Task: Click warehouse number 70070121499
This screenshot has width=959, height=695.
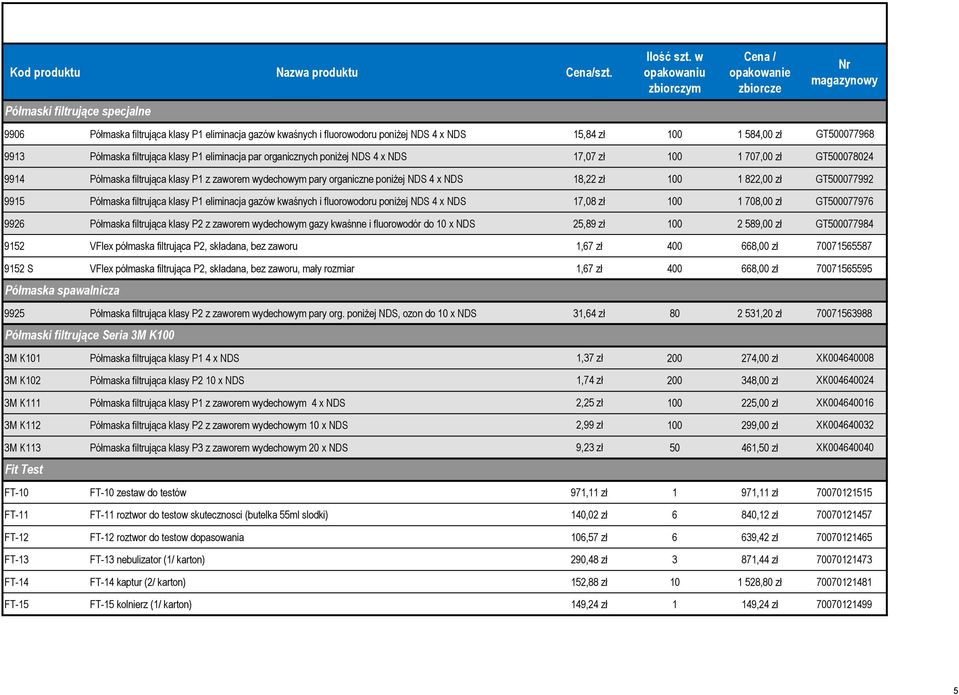Action: (844, 604)
